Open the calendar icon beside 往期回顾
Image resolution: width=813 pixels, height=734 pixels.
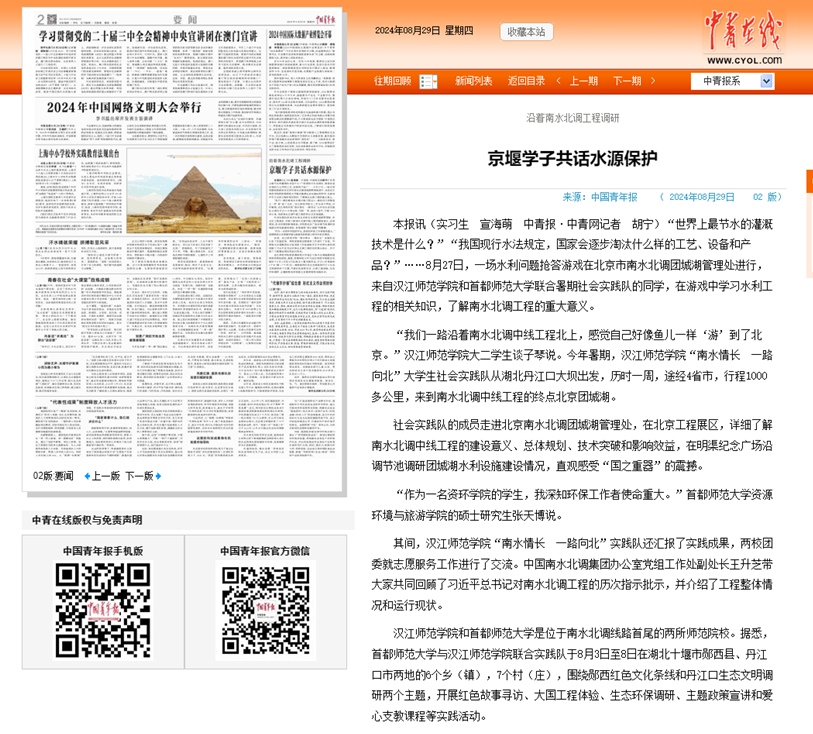[x=428, y=81]
